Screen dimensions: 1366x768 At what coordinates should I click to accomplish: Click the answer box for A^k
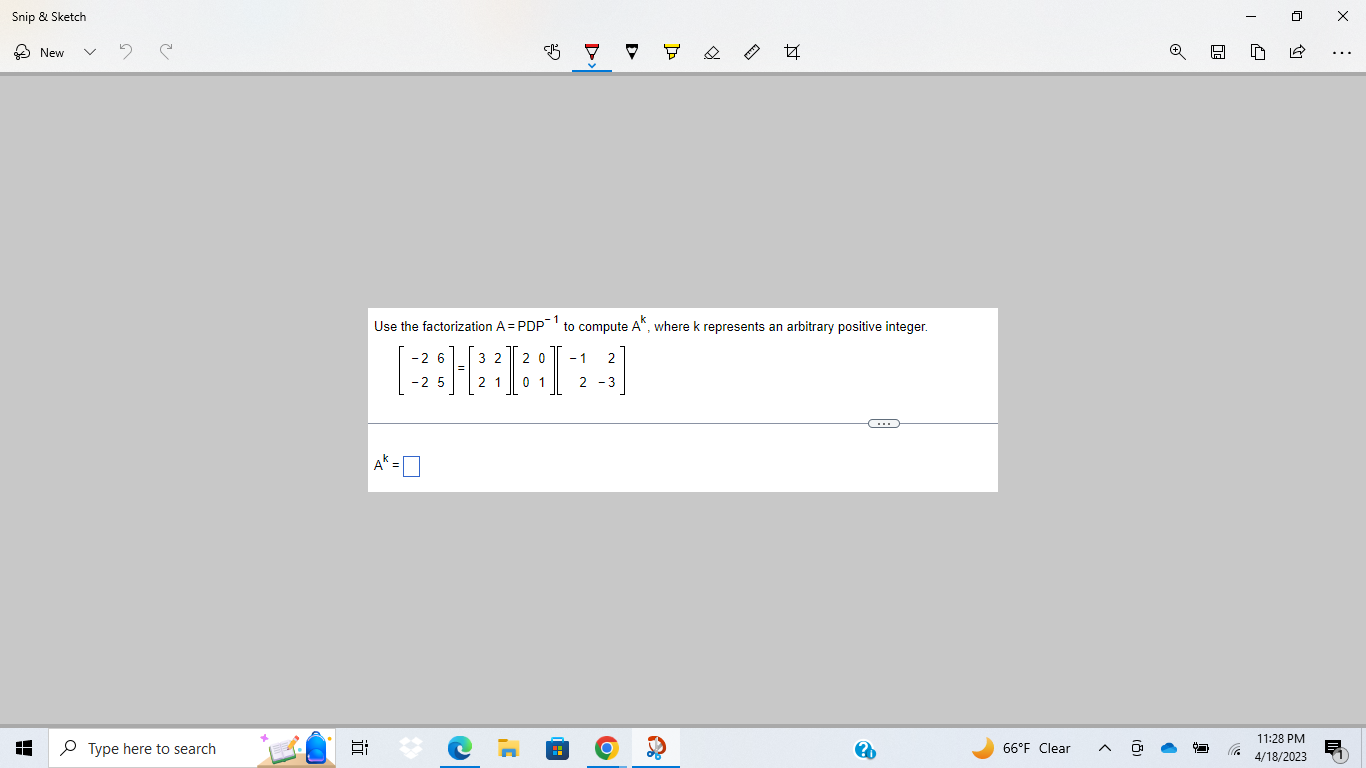(410, 465)
